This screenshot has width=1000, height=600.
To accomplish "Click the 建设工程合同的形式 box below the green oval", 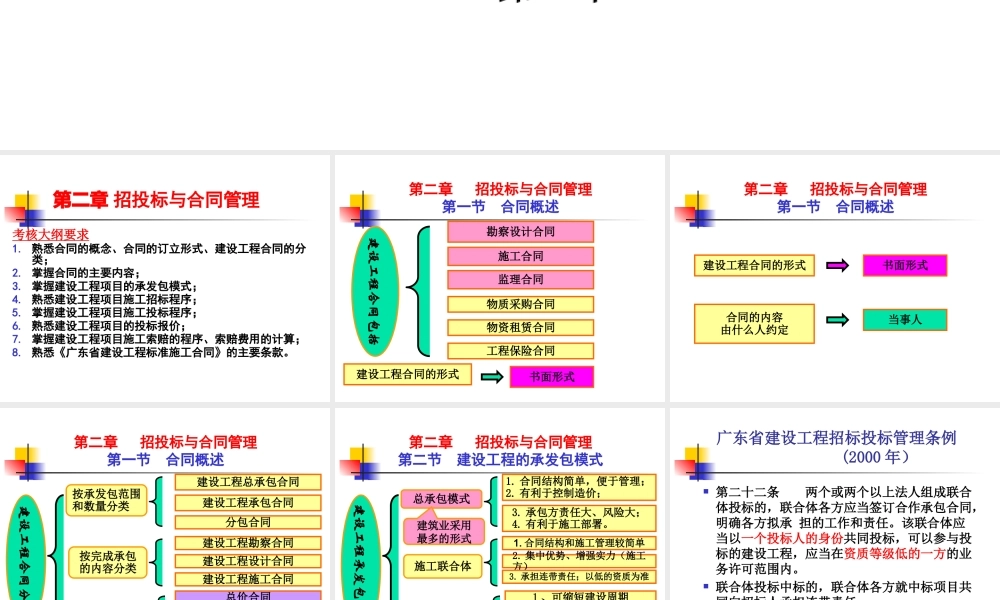I will (408, 374).
